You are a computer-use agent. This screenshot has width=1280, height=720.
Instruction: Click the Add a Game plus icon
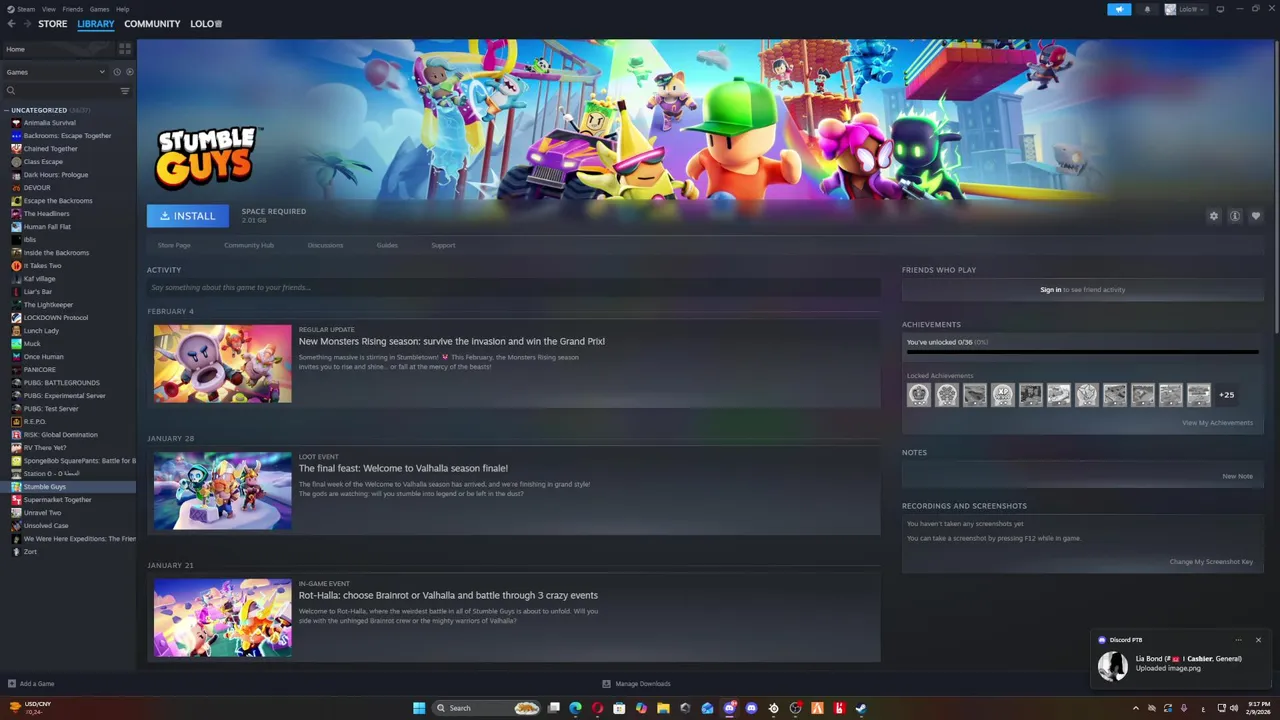click(12, 684)
